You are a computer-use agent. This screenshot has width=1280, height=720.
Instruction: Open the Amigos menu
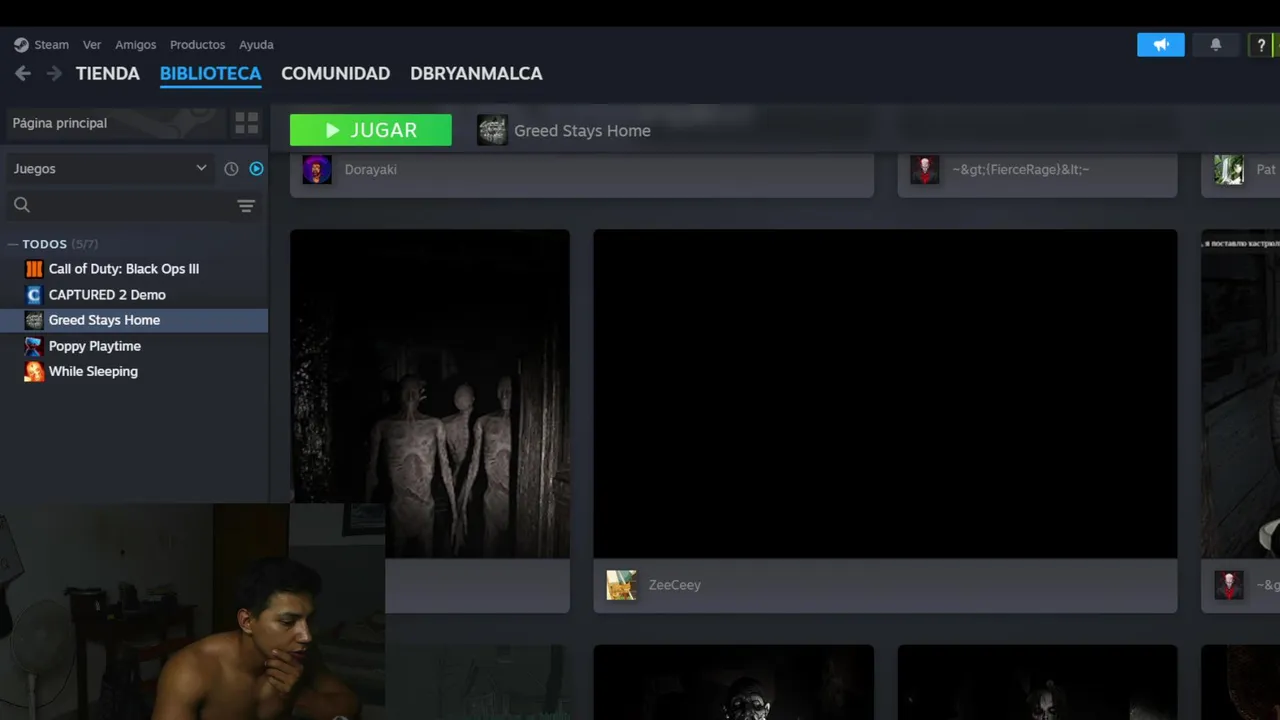(135, 45)
